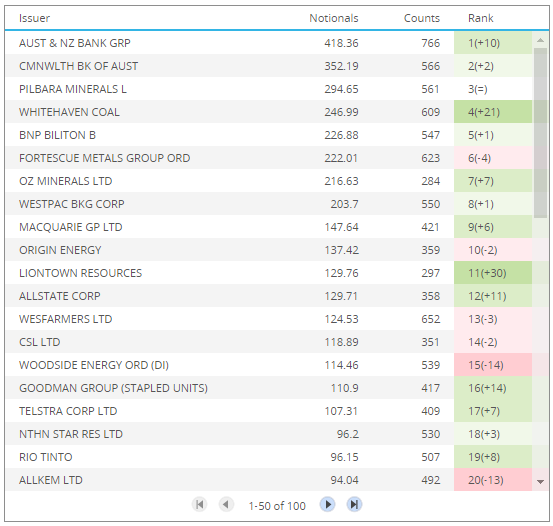
Task: Click rank cell 15(-14)
Action: [493, 365]
